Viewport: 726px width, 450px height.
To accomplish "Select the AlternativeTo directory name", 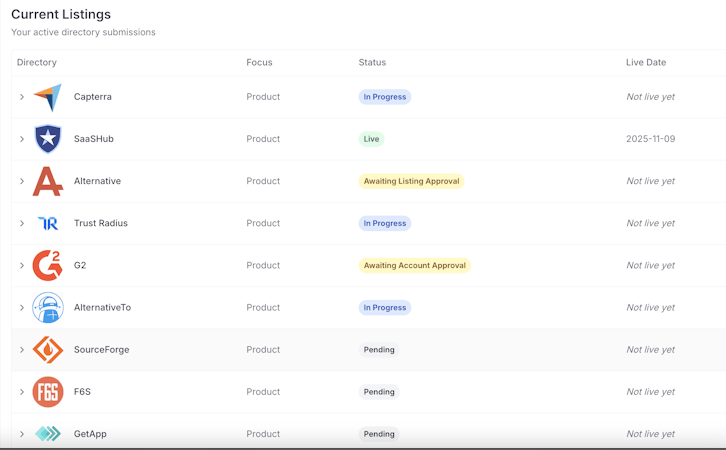I will [102, 307].
